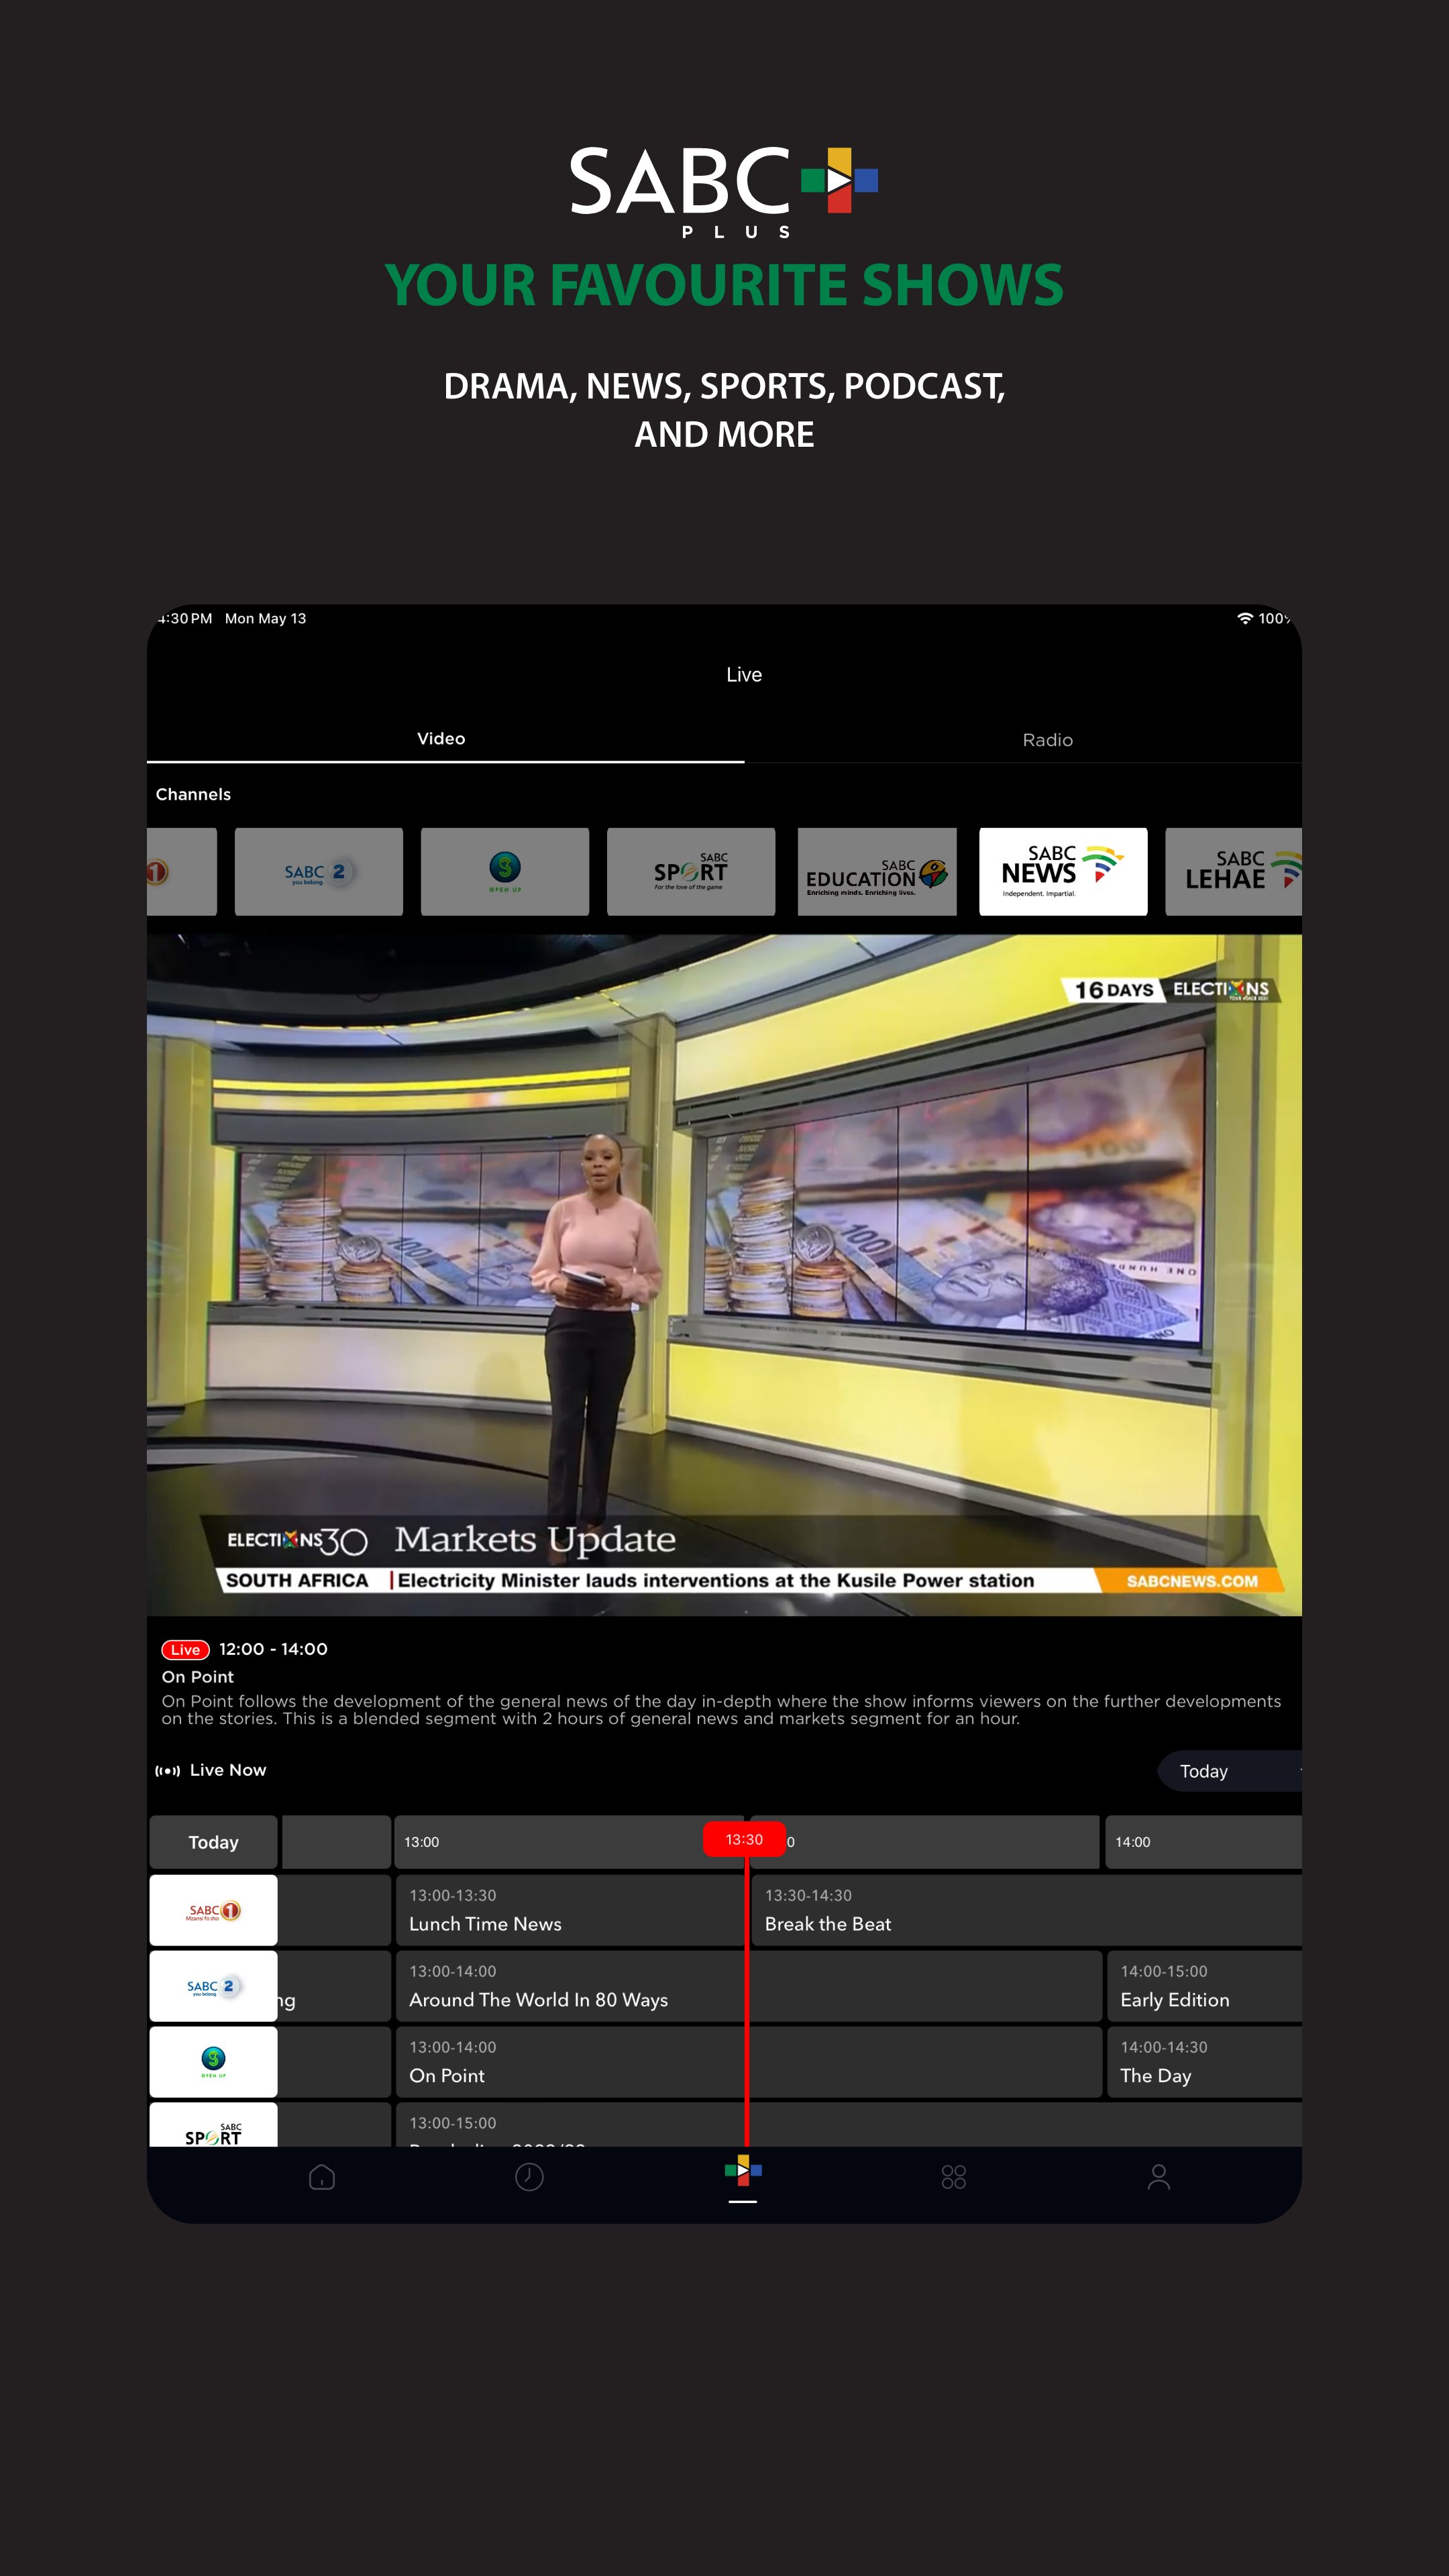Select S3 Open Up channel tile
This screenshot has height=2576, width=1449.
tap(505, 872)
